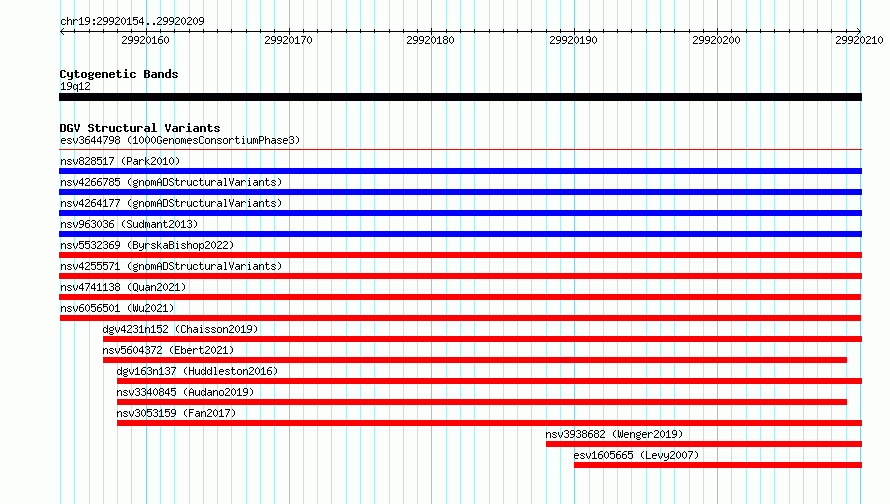Click the Cytogenetic Bands track title
890x504 pixels.
click(x=119, y=74)
